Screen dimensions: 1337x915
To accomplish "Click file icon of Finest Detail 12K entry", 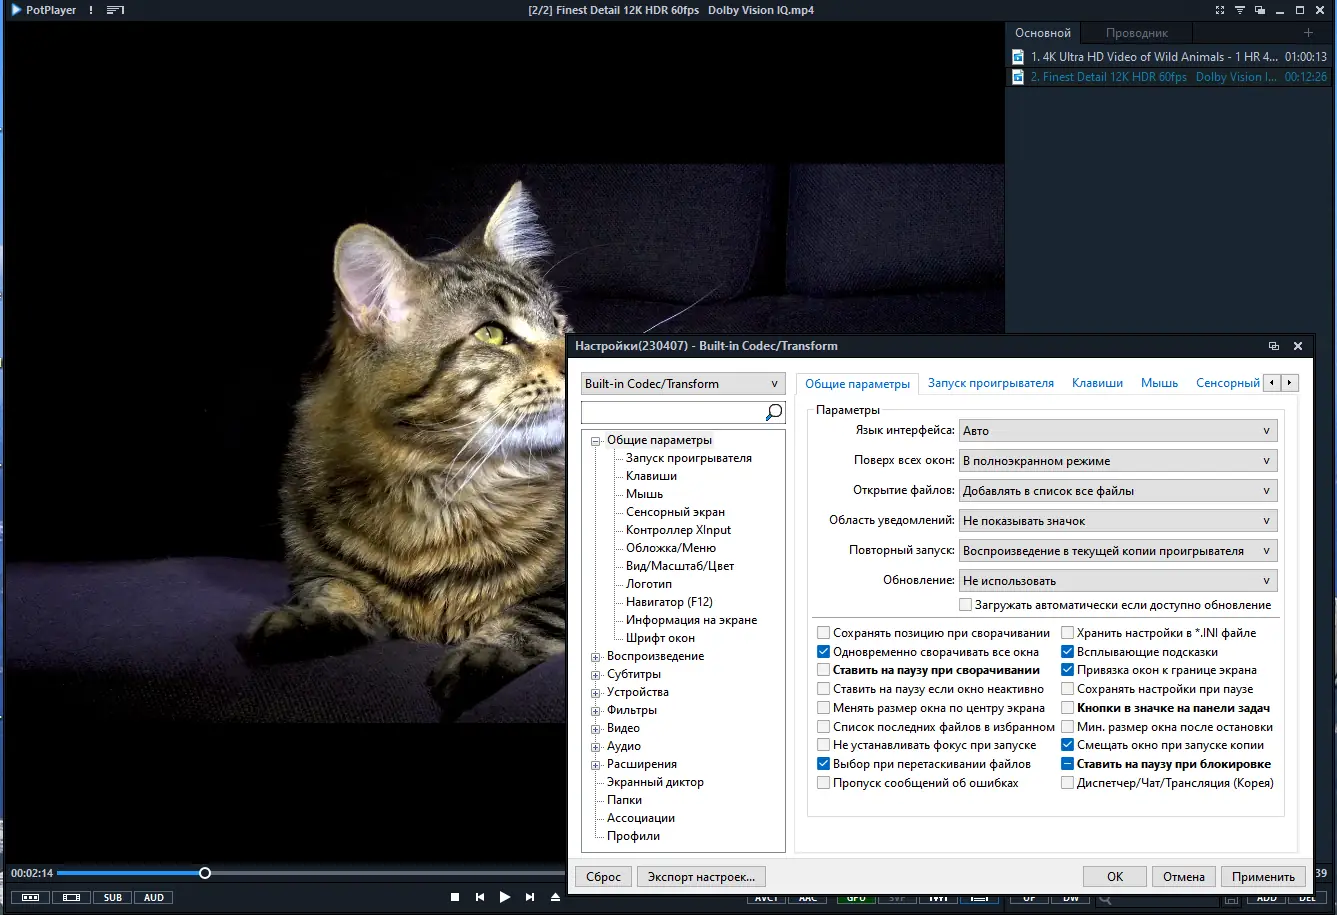I will click(x=1018, y=77).
